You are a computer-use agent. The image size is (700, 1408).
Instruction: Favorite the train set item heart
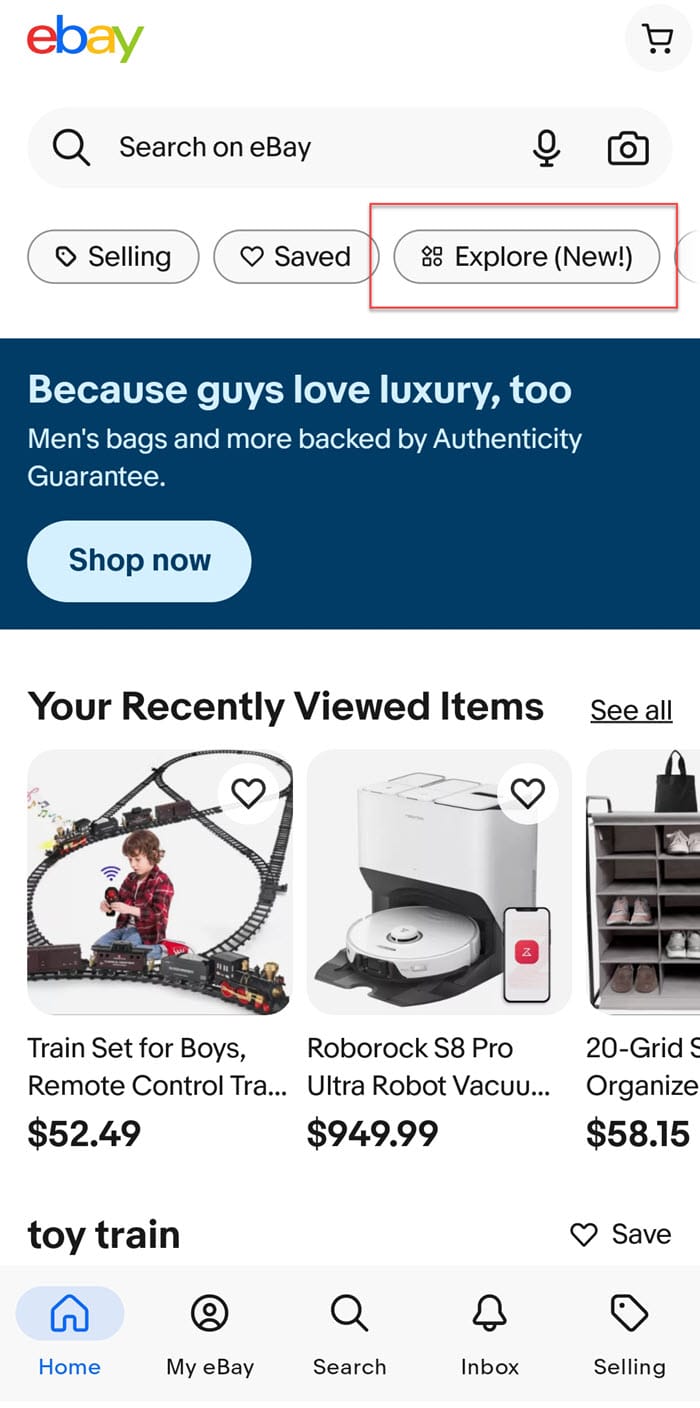248,794
